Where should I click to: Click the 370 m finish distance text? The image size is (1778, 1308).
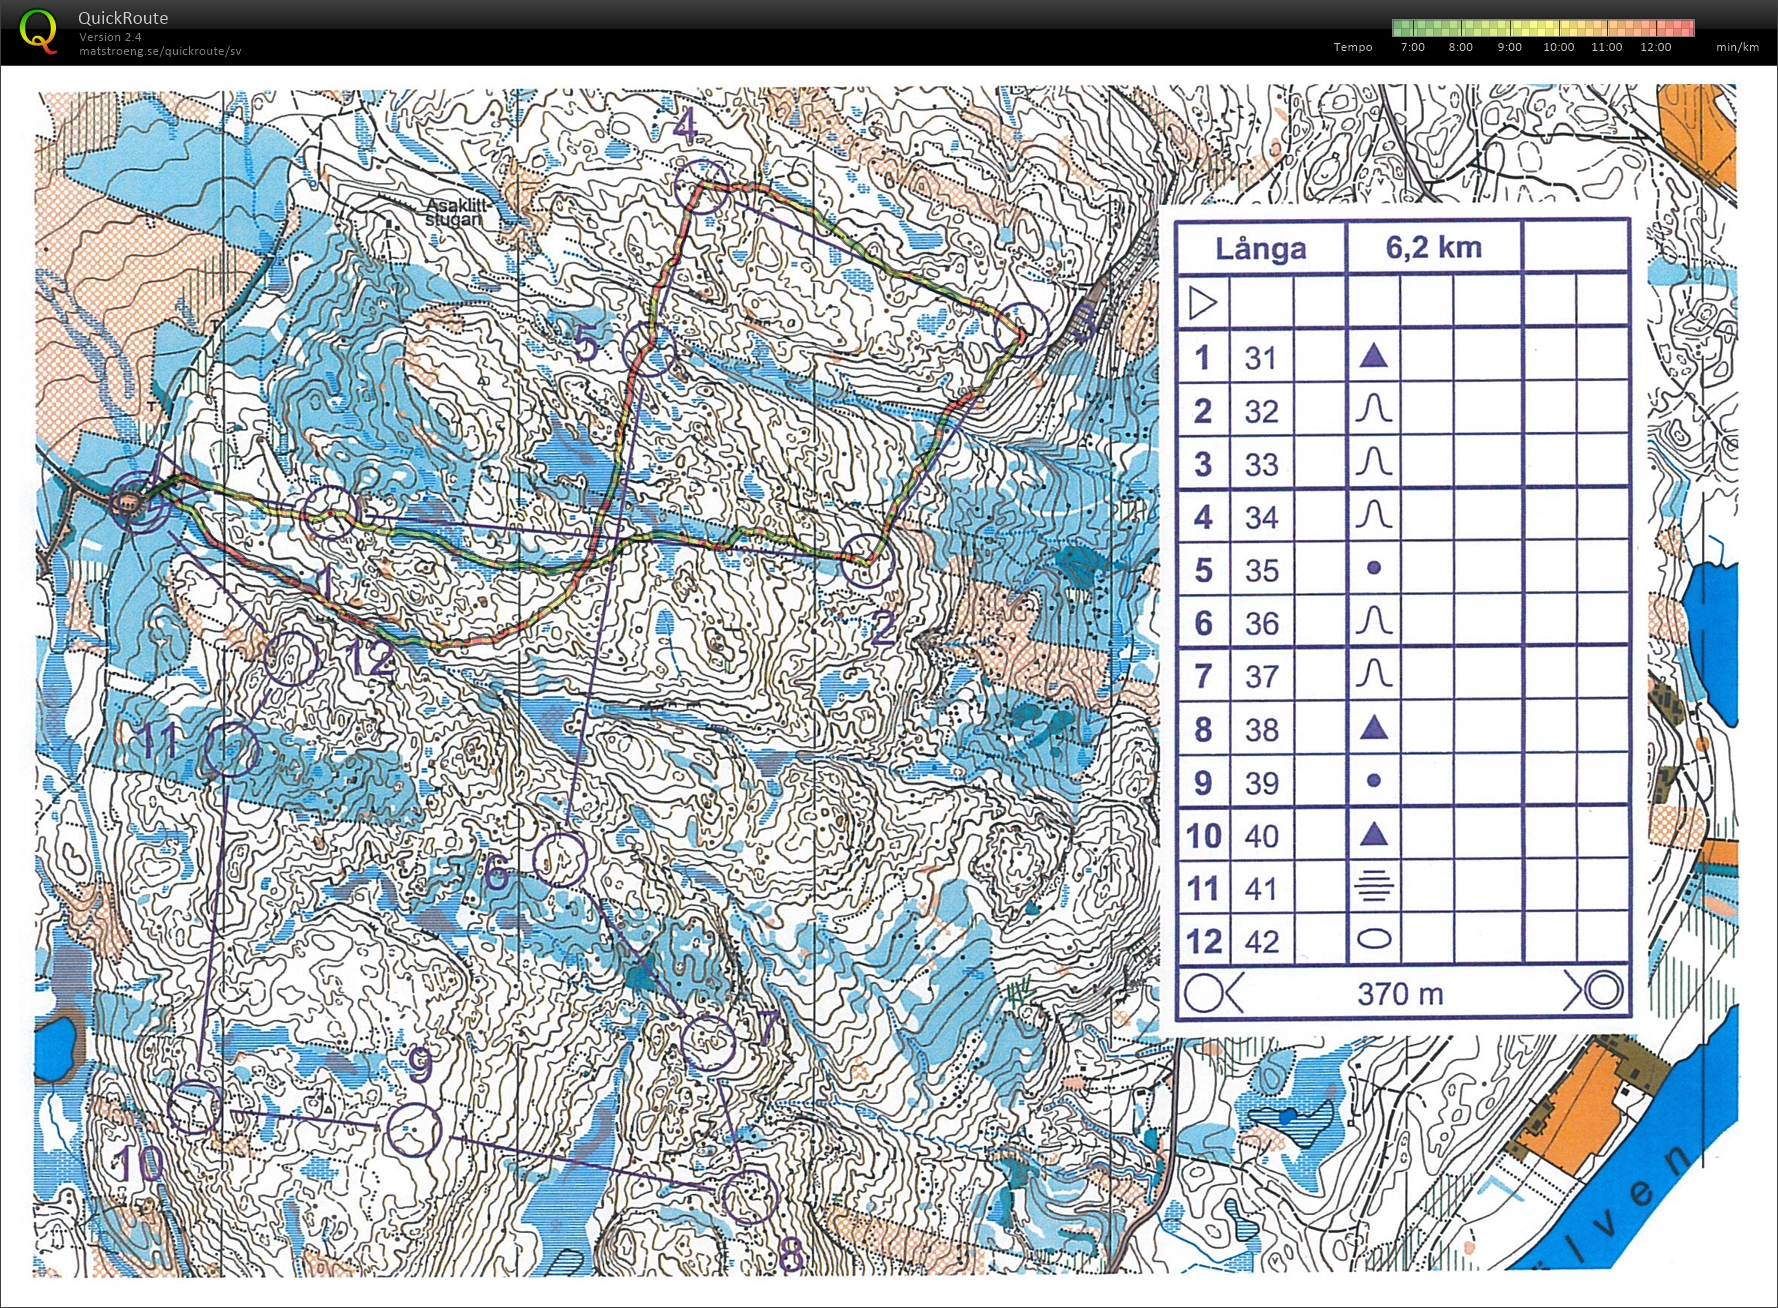pyautogui.click(x=1400, y=994)
